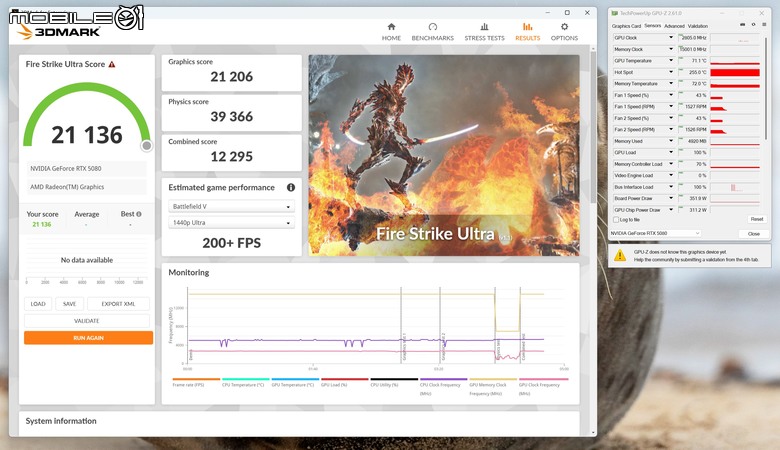Select the RESULTS section
780x450 pixels.
click(x=527, y=32)
